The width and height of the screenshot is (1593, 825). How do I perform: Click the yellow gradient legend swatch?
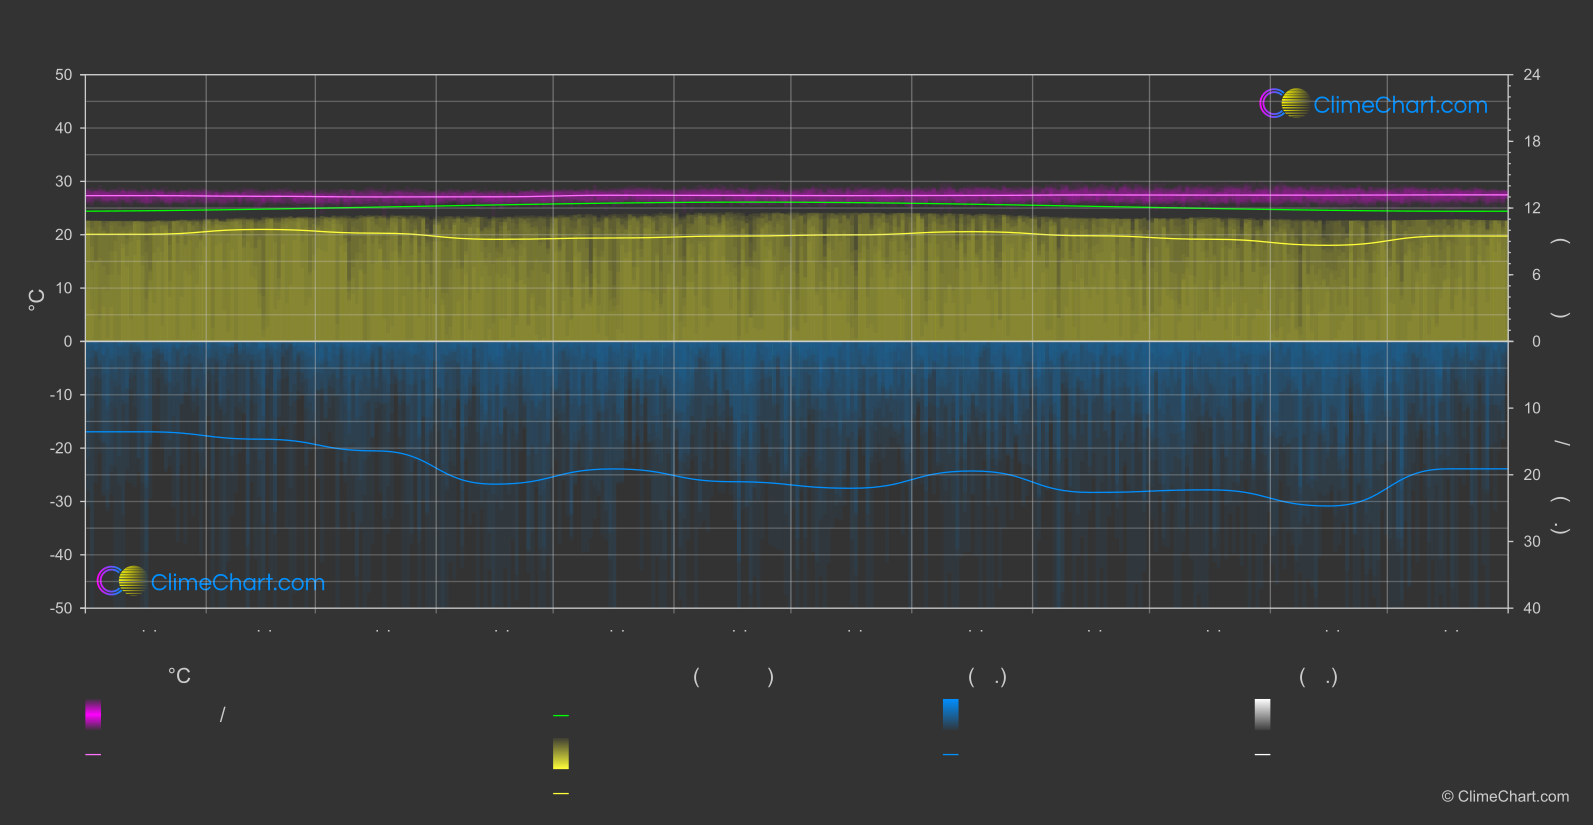click(x=561, y=754)
